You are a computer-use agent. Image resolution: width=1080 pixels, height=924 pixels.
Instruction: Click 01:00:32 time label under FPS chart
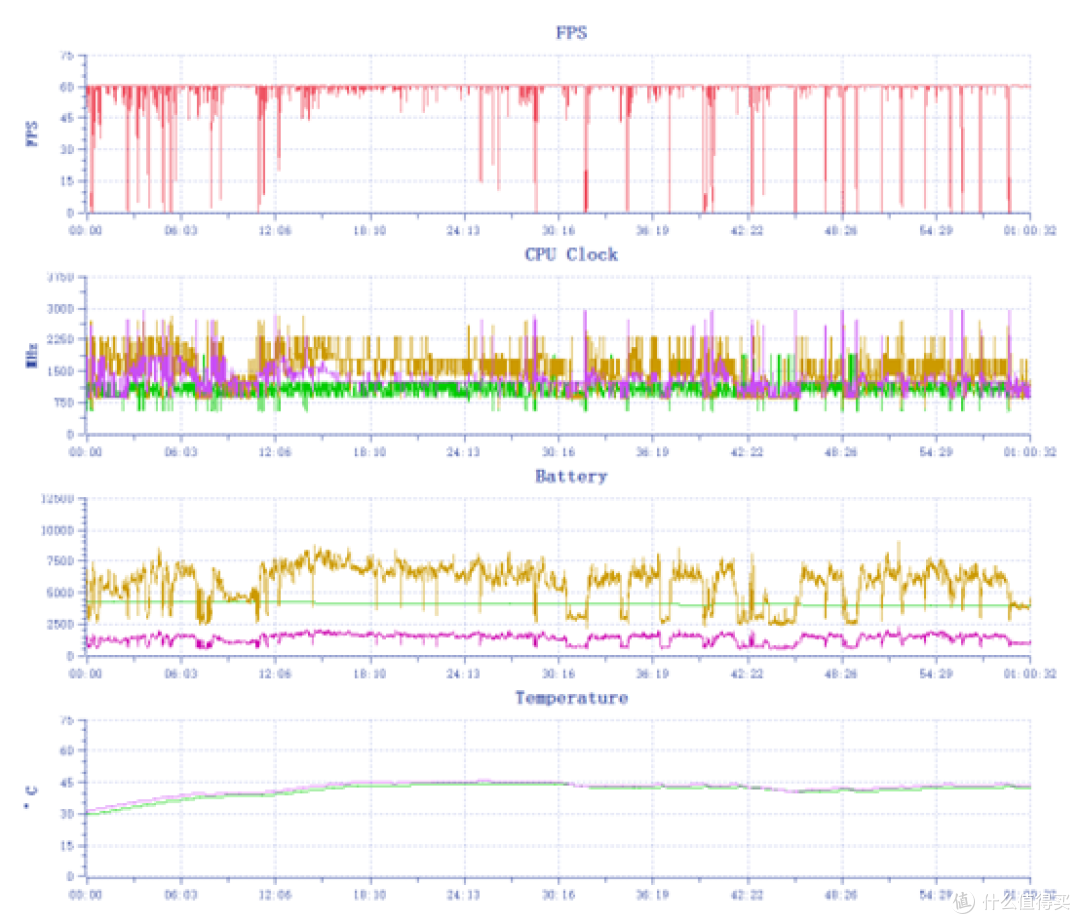tap(1030, 230)
